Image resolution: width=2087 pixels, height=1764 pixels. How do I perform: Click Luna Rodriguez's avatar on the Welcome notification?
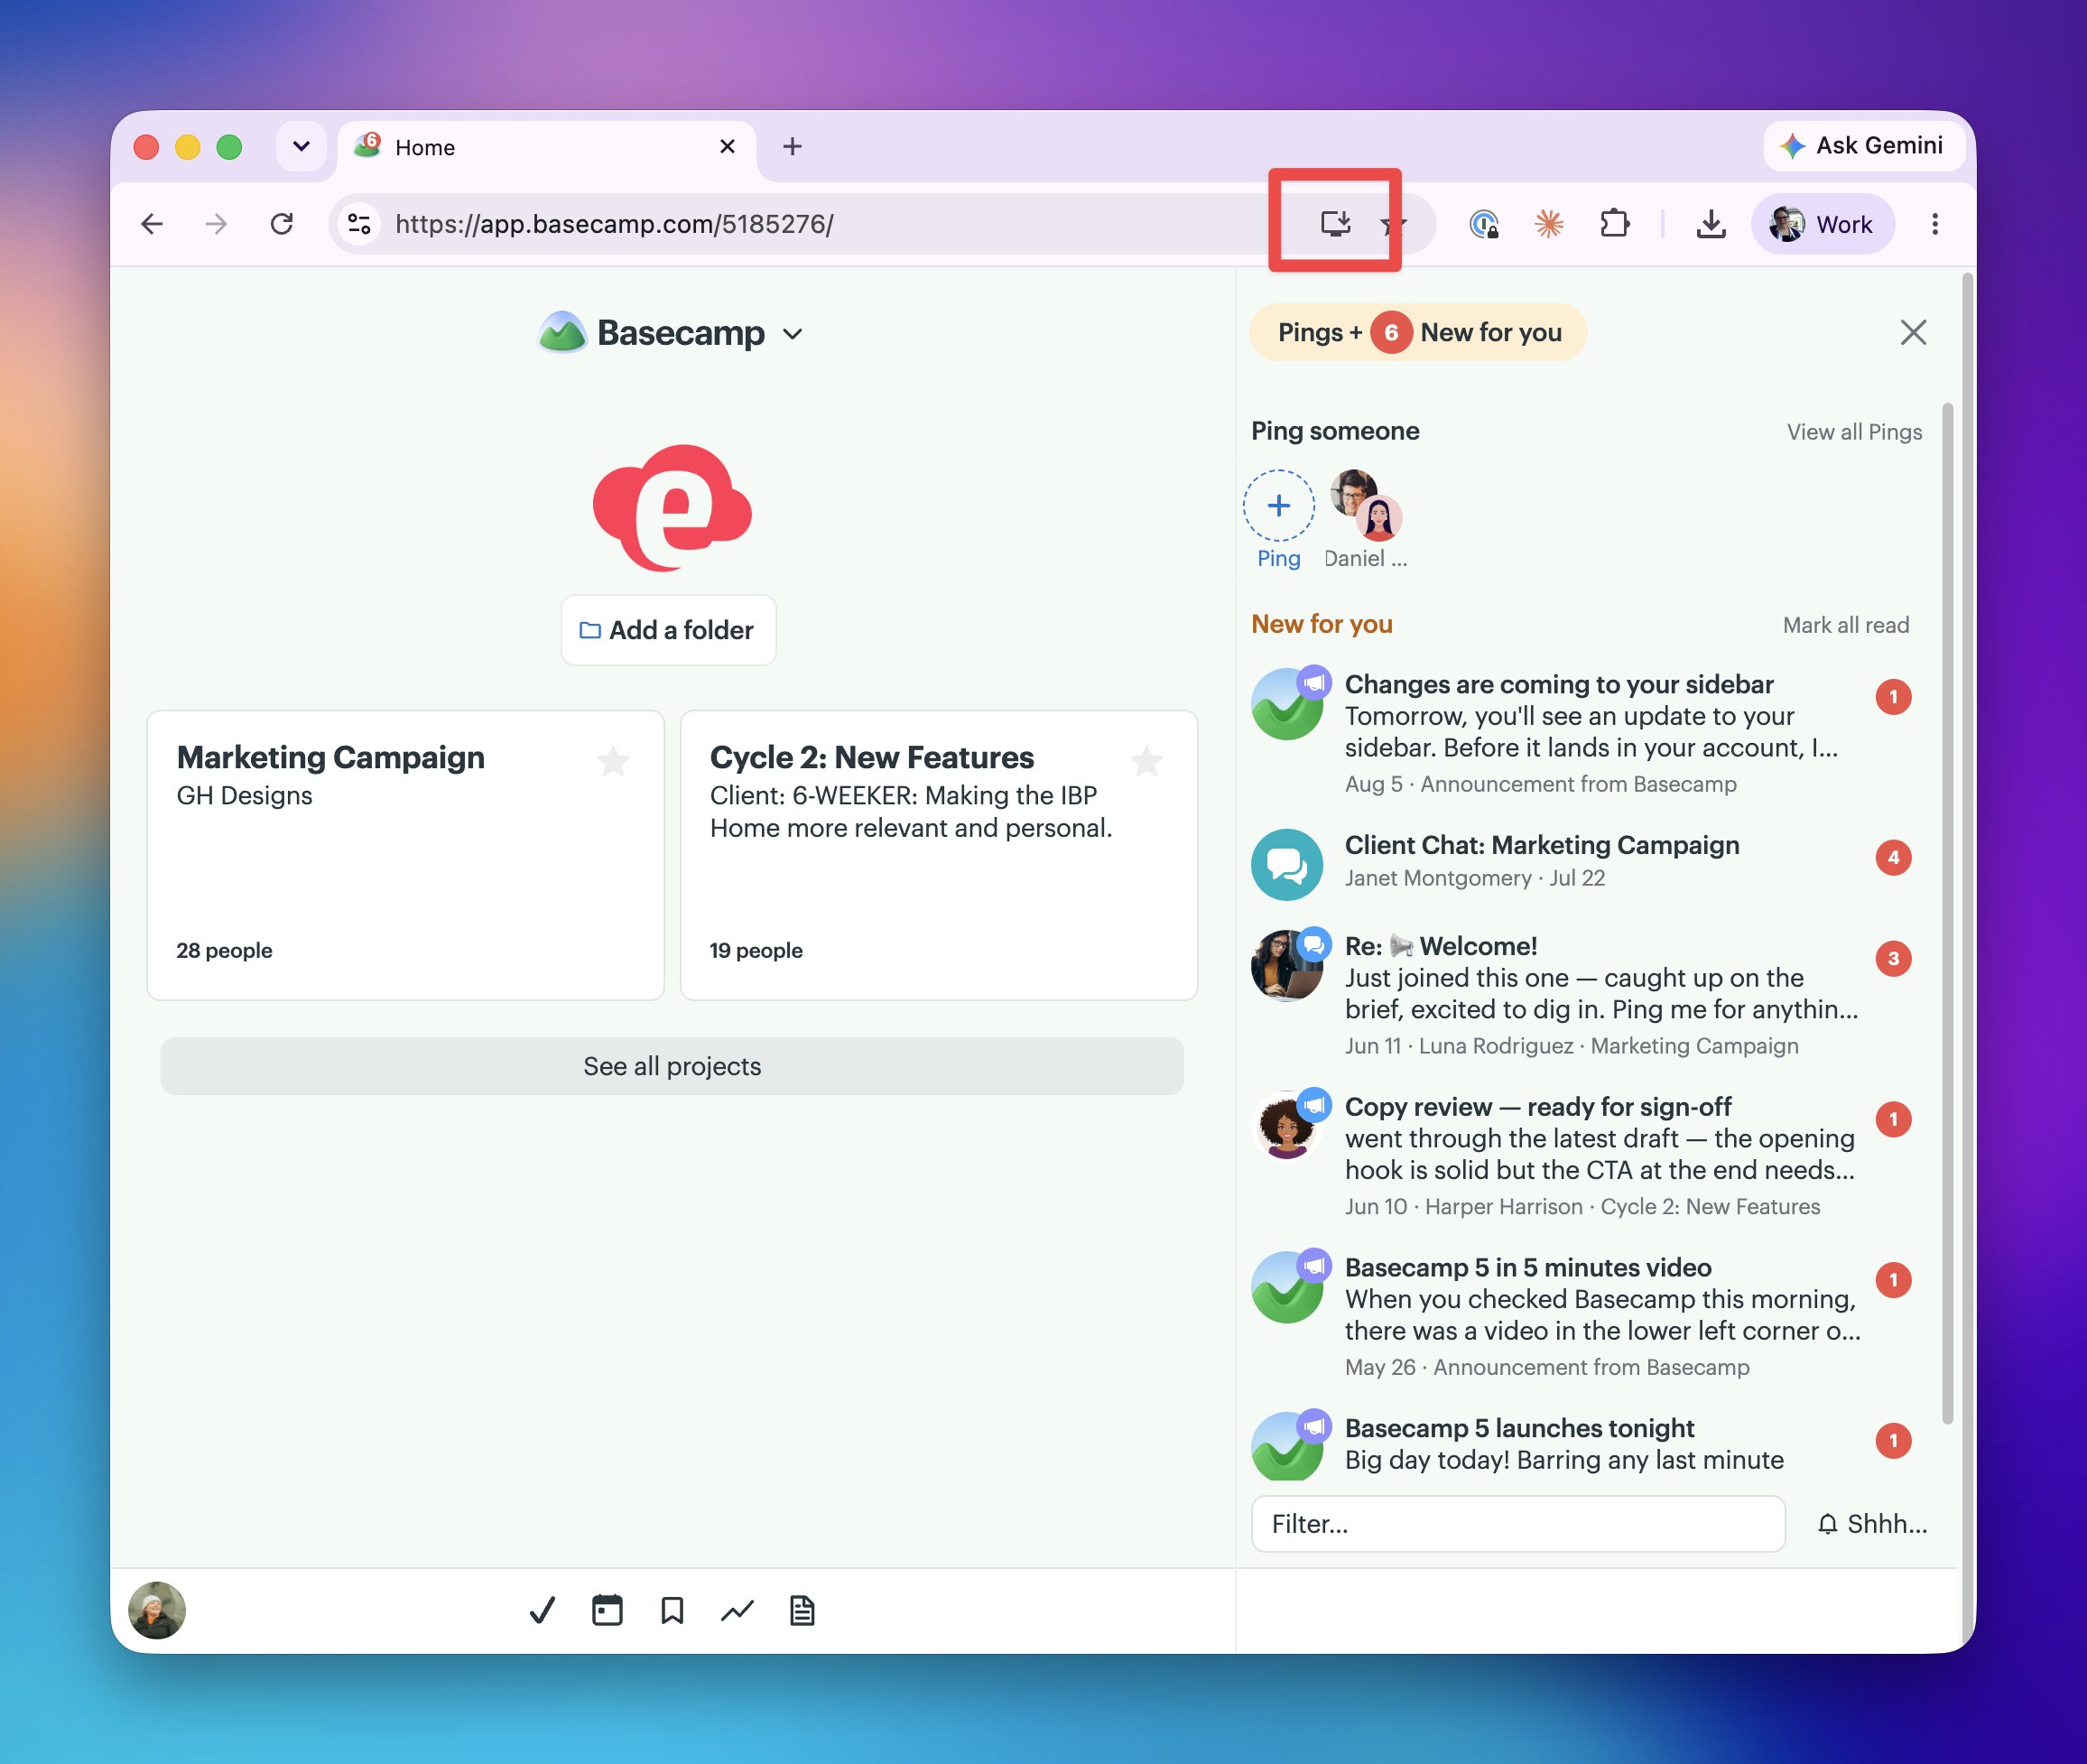point(1287,965)
